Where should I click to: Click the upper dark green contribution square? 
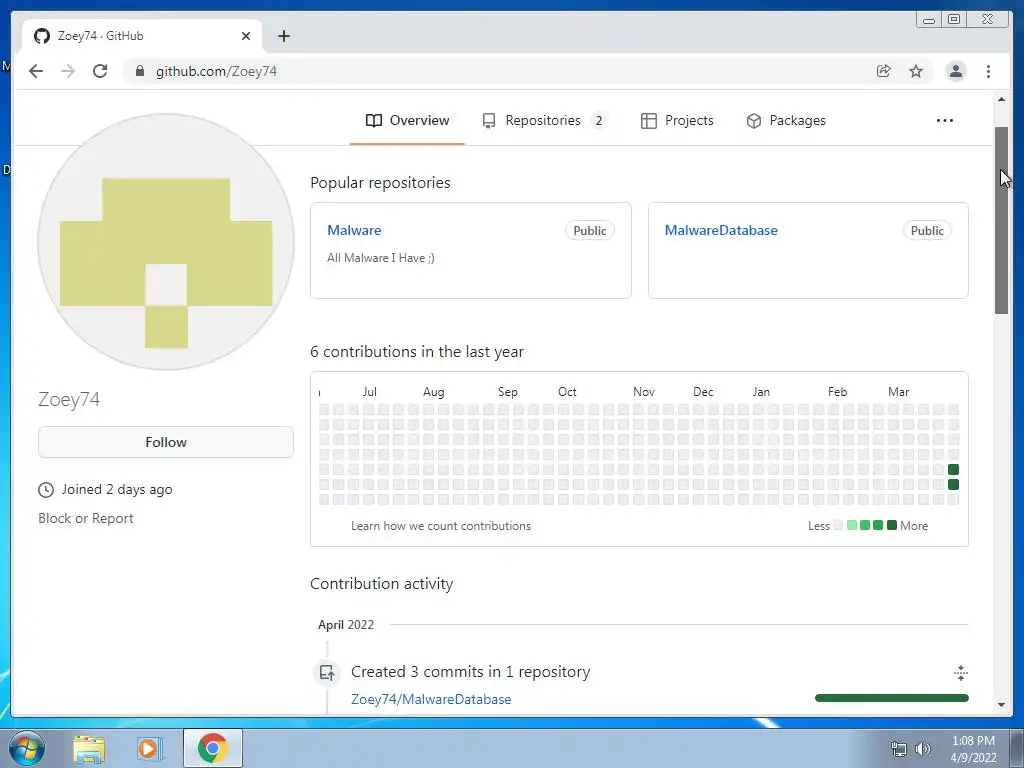pyautogui.click(x=953, y=470)
